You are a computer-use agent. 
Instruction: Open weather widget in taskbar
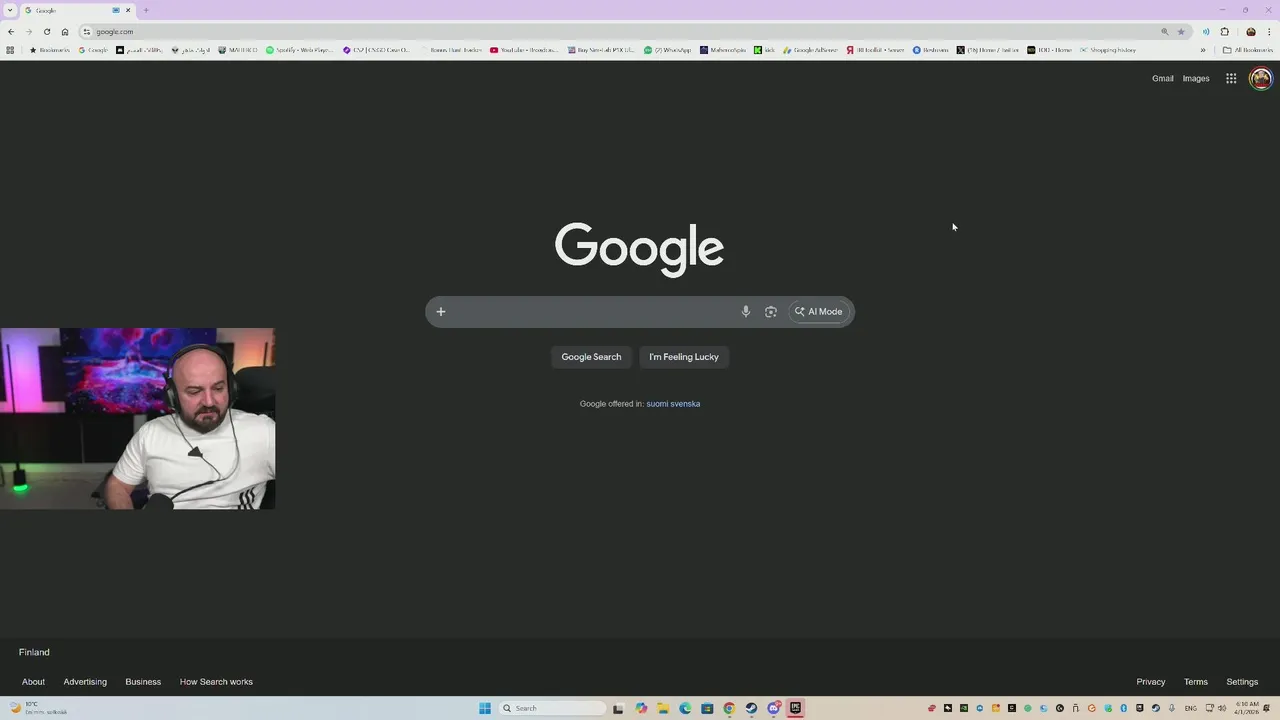(x=38, y=708)
